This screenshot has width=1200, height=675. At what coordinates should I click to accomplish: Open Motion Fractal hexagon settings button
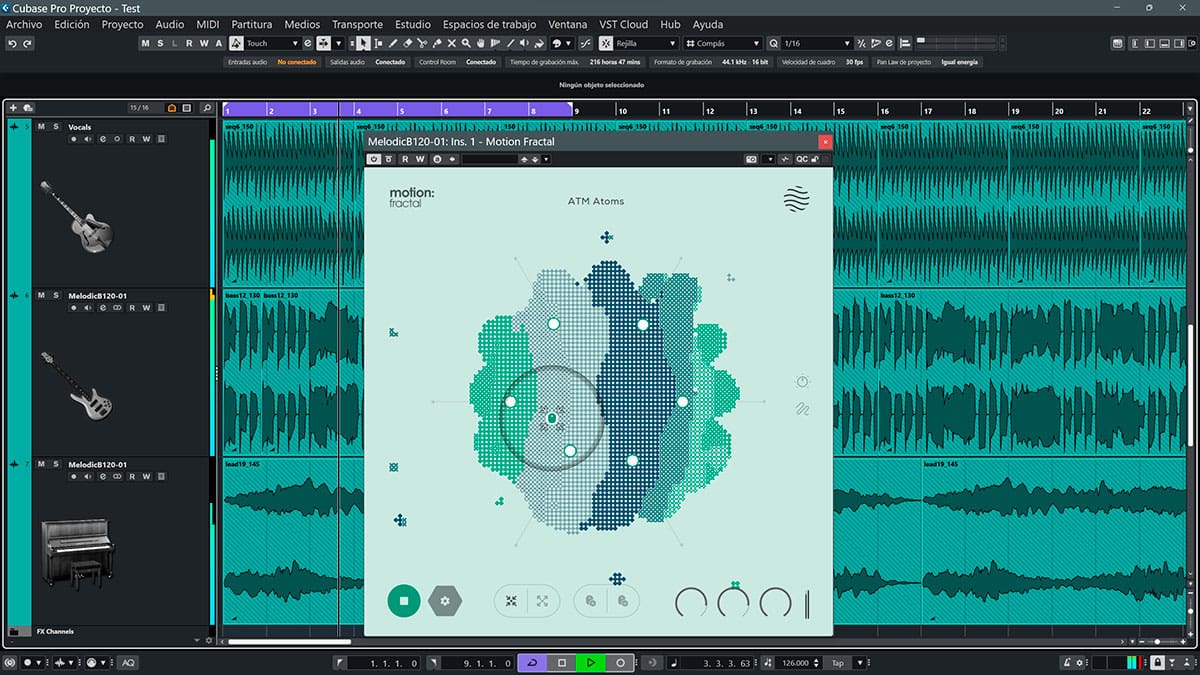click(445, 601)
